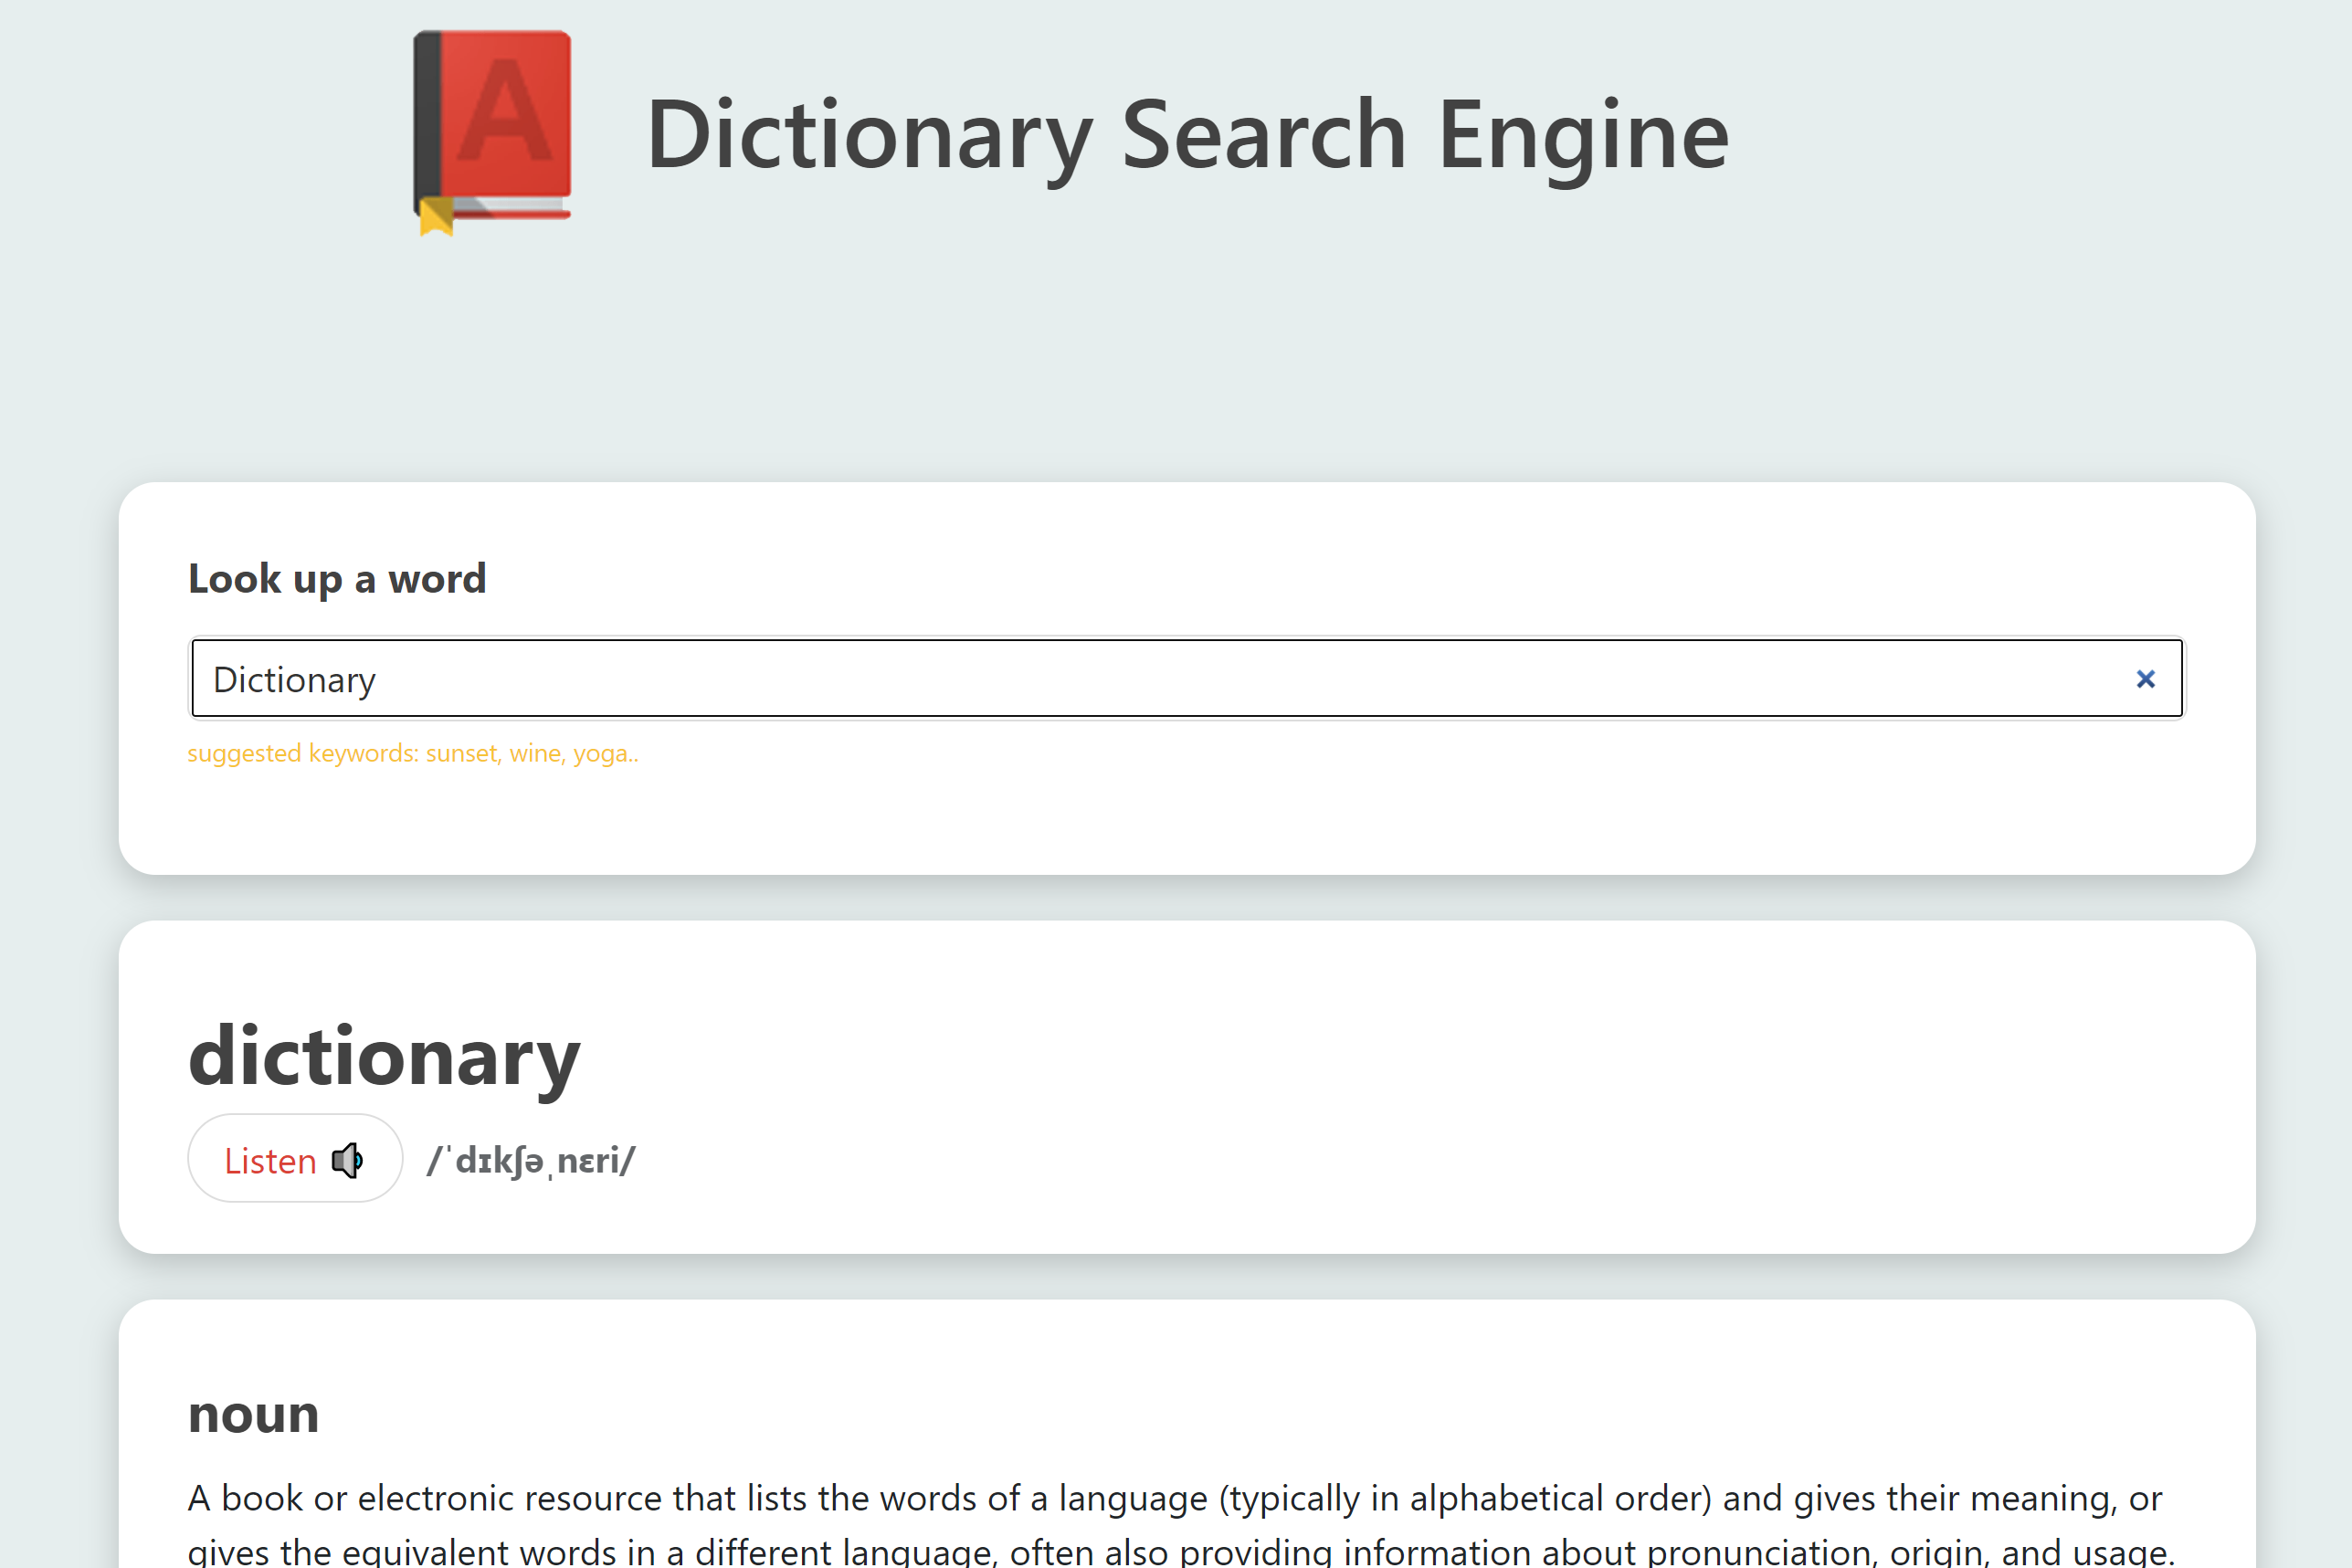Click the red dictionary book logo
Image resolution: width=2352 pixels, height=1568 pixels.
click(x=492, y=133)
